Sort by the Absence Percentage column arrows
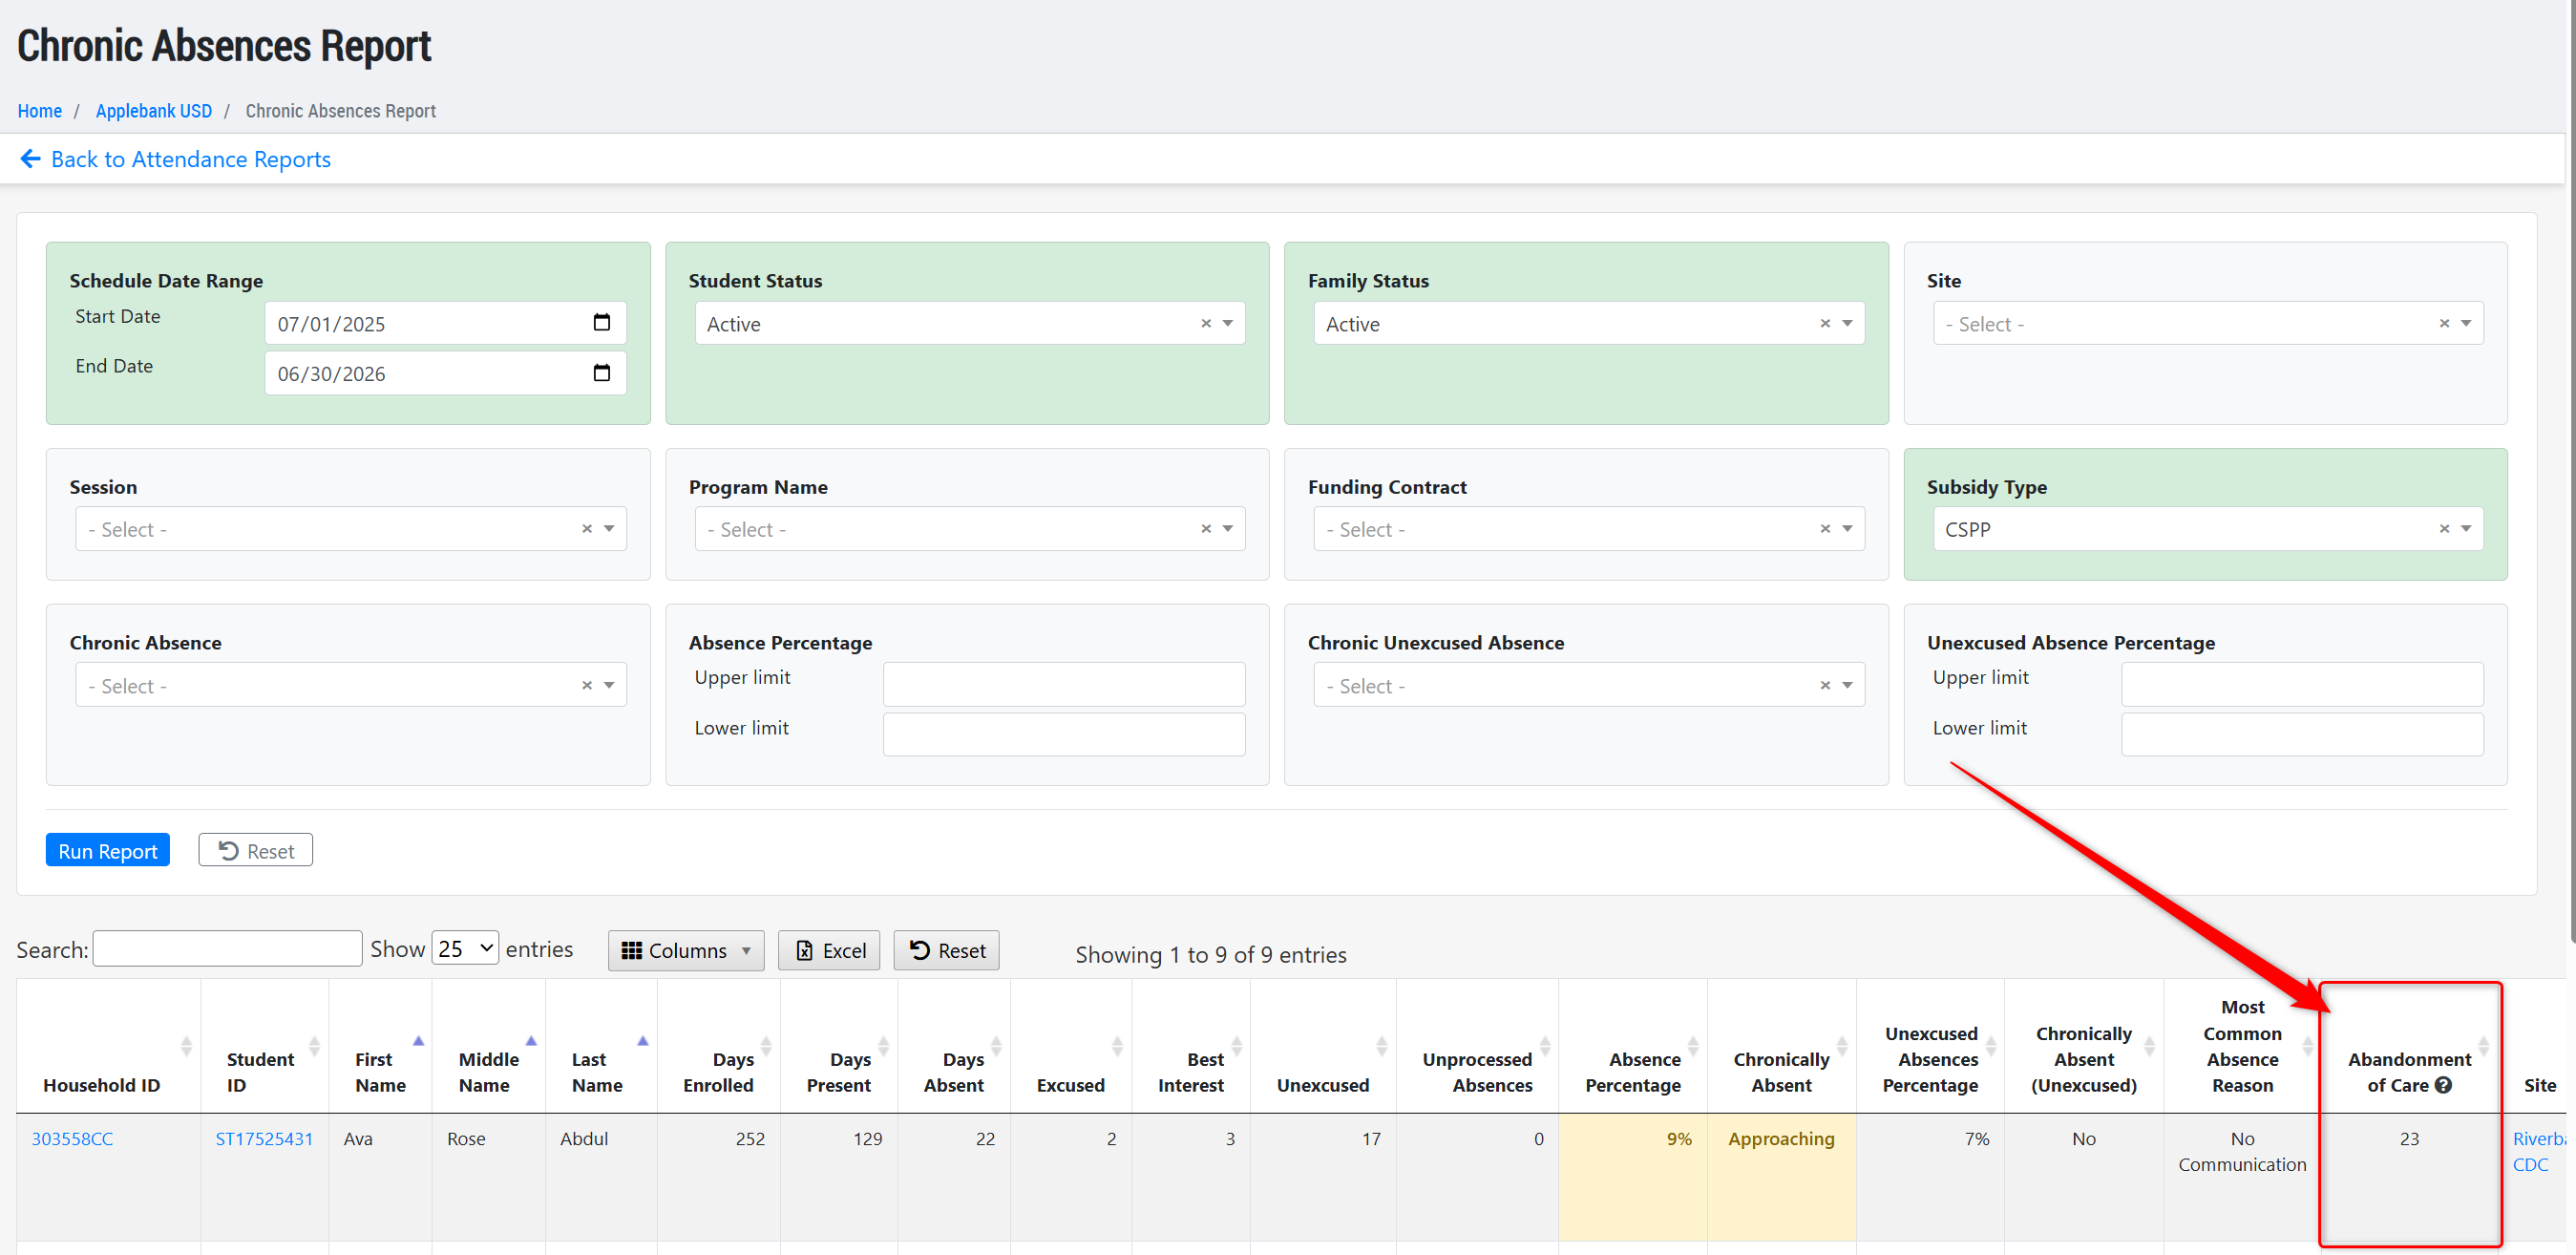 pos(1693,1046)
